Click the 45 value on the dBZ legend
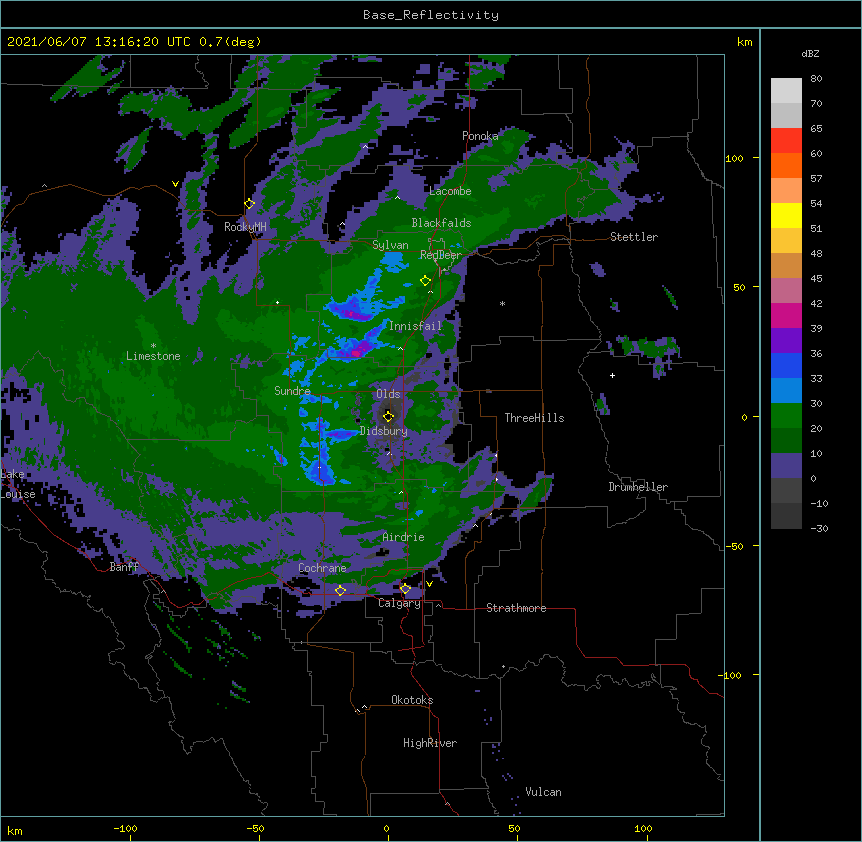The height and width of the screenshot is (842, 862). pyautogui.click(x=816, y=279)
